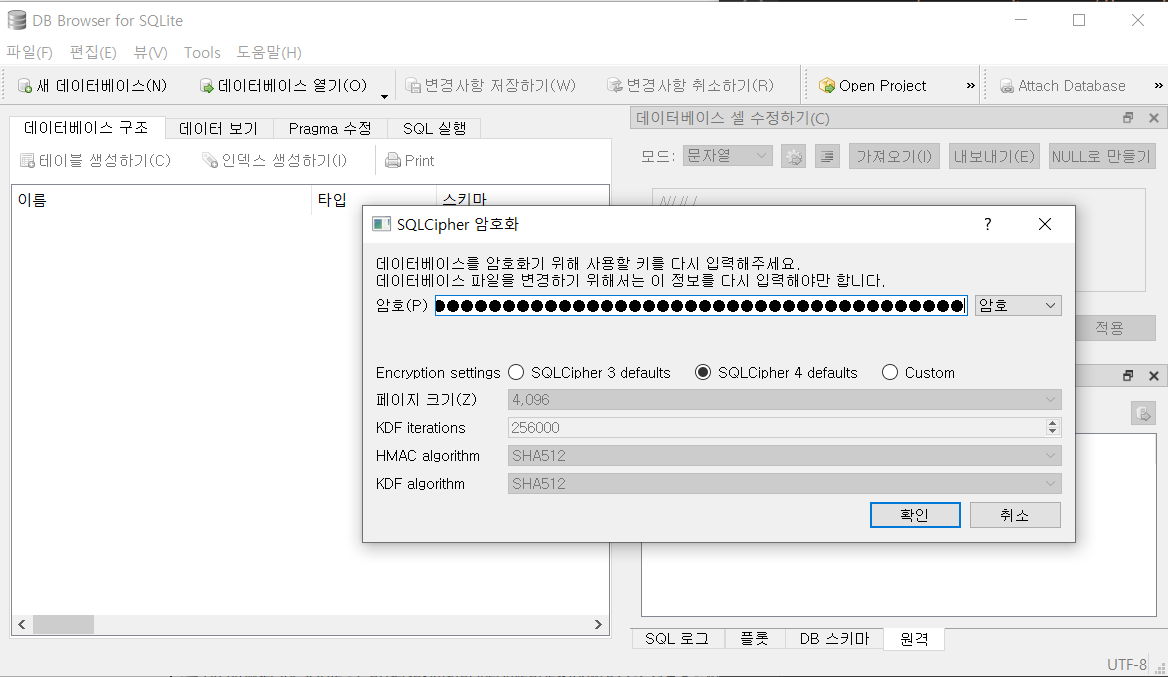Click 변경사항 취소하기 (Revert Changes)
This screenshot has height=677, width=1168.
click(691, 86)
